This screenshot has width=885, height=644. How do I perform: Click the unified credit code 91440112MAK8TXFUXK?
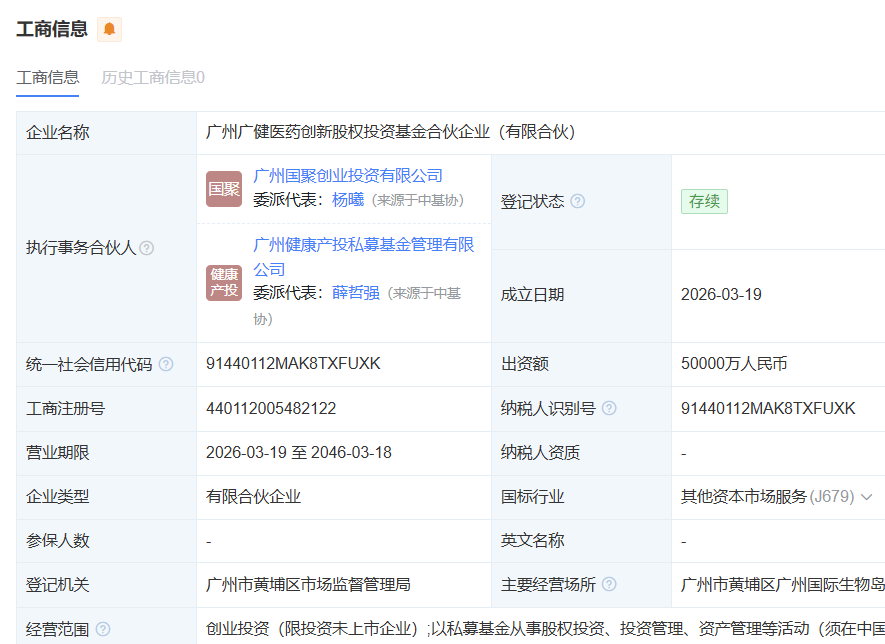(x=293, y=364)
